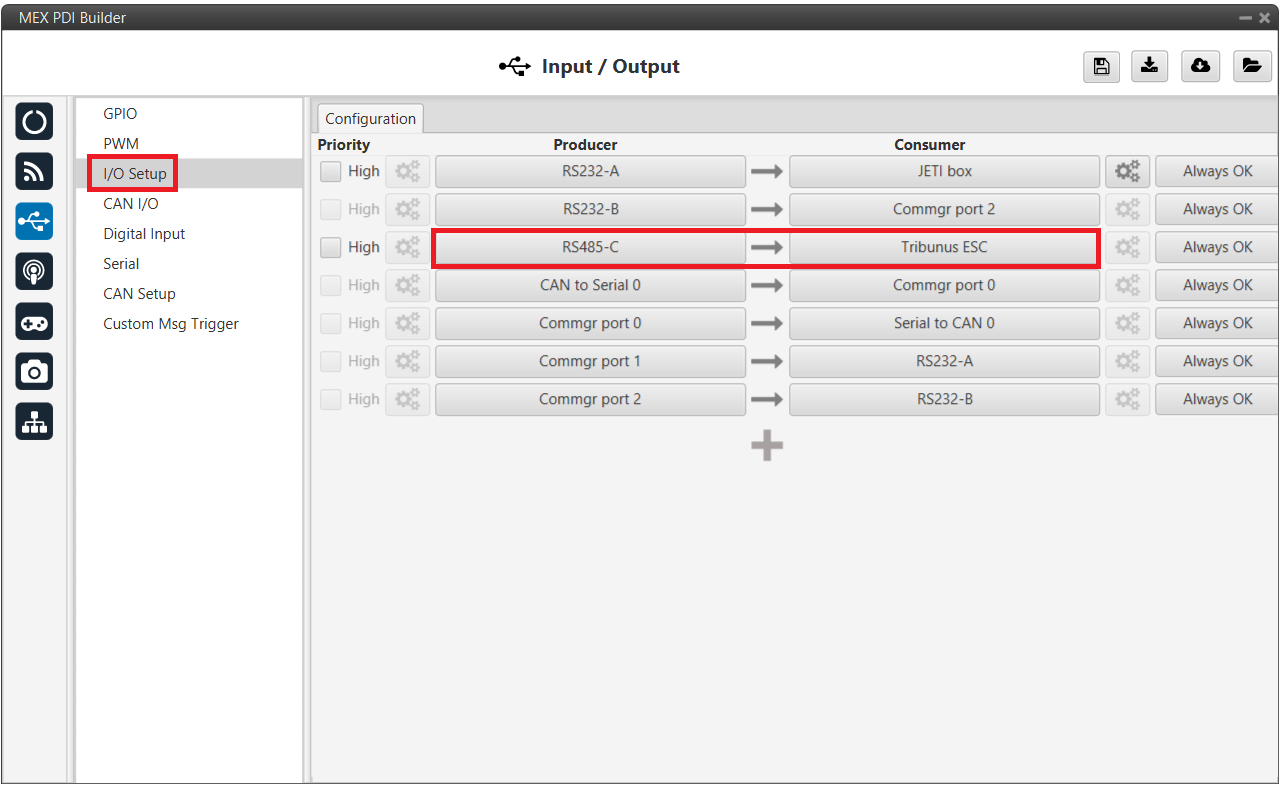The image size is (1283, 787).
Task: Click the Commgr port 1 producer button
Action: (590, 361)
